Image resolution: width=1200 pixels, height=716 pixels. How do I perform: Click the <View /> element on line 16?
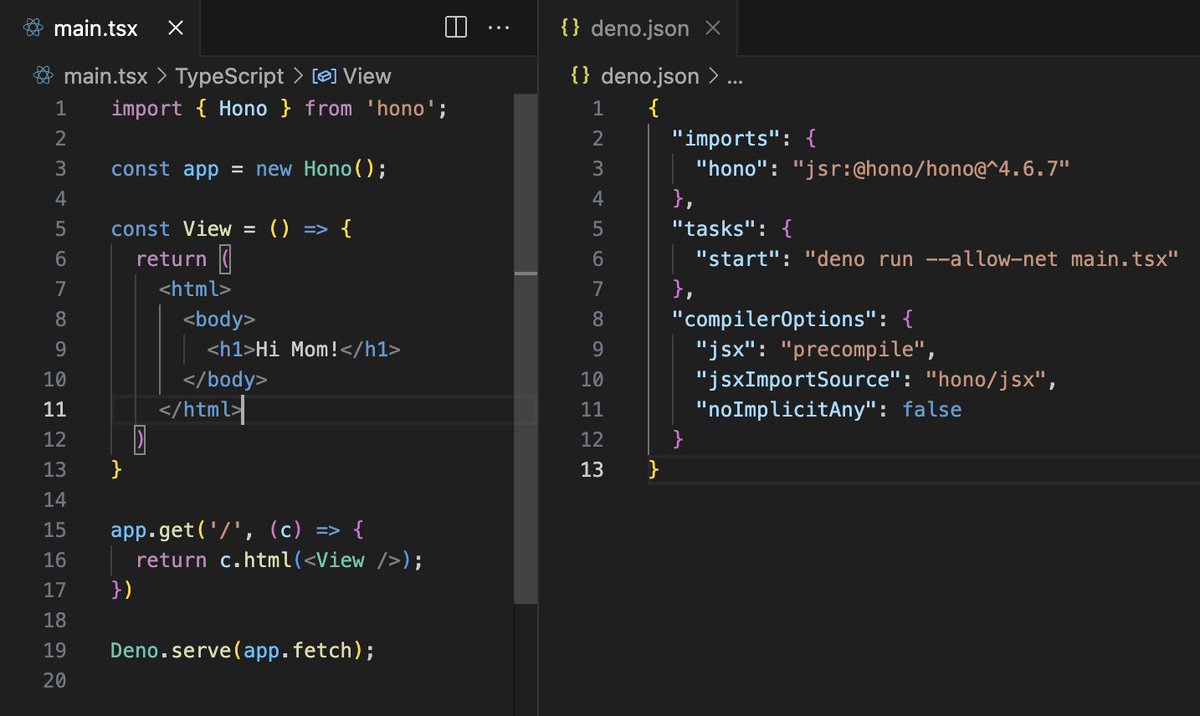pos(352,560)
